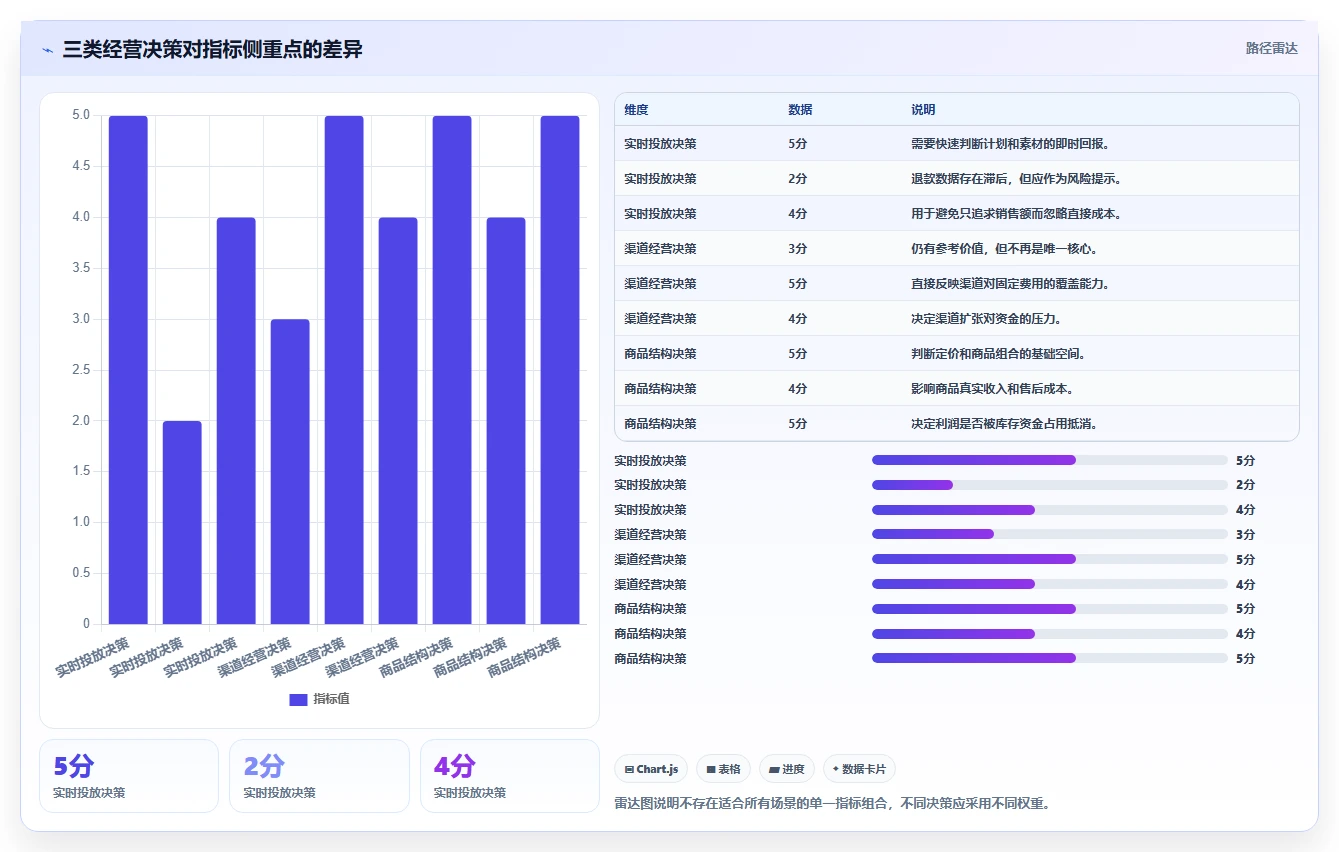The height and width of the screenshot is (852, 1339).
Task: Click the 商品结构决策 4分 progress bar
Action: point(1049,634)
